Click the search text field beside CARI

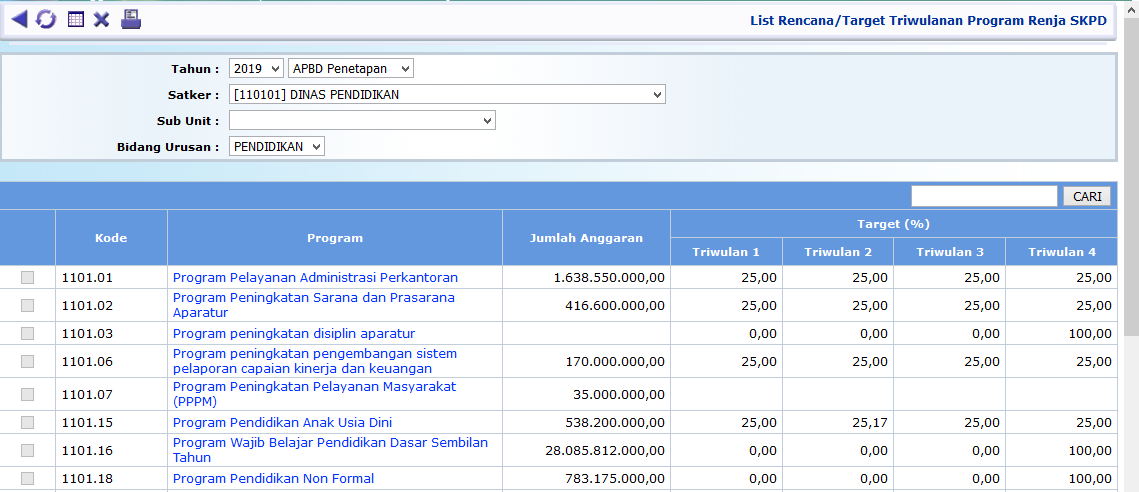(983, 196)
